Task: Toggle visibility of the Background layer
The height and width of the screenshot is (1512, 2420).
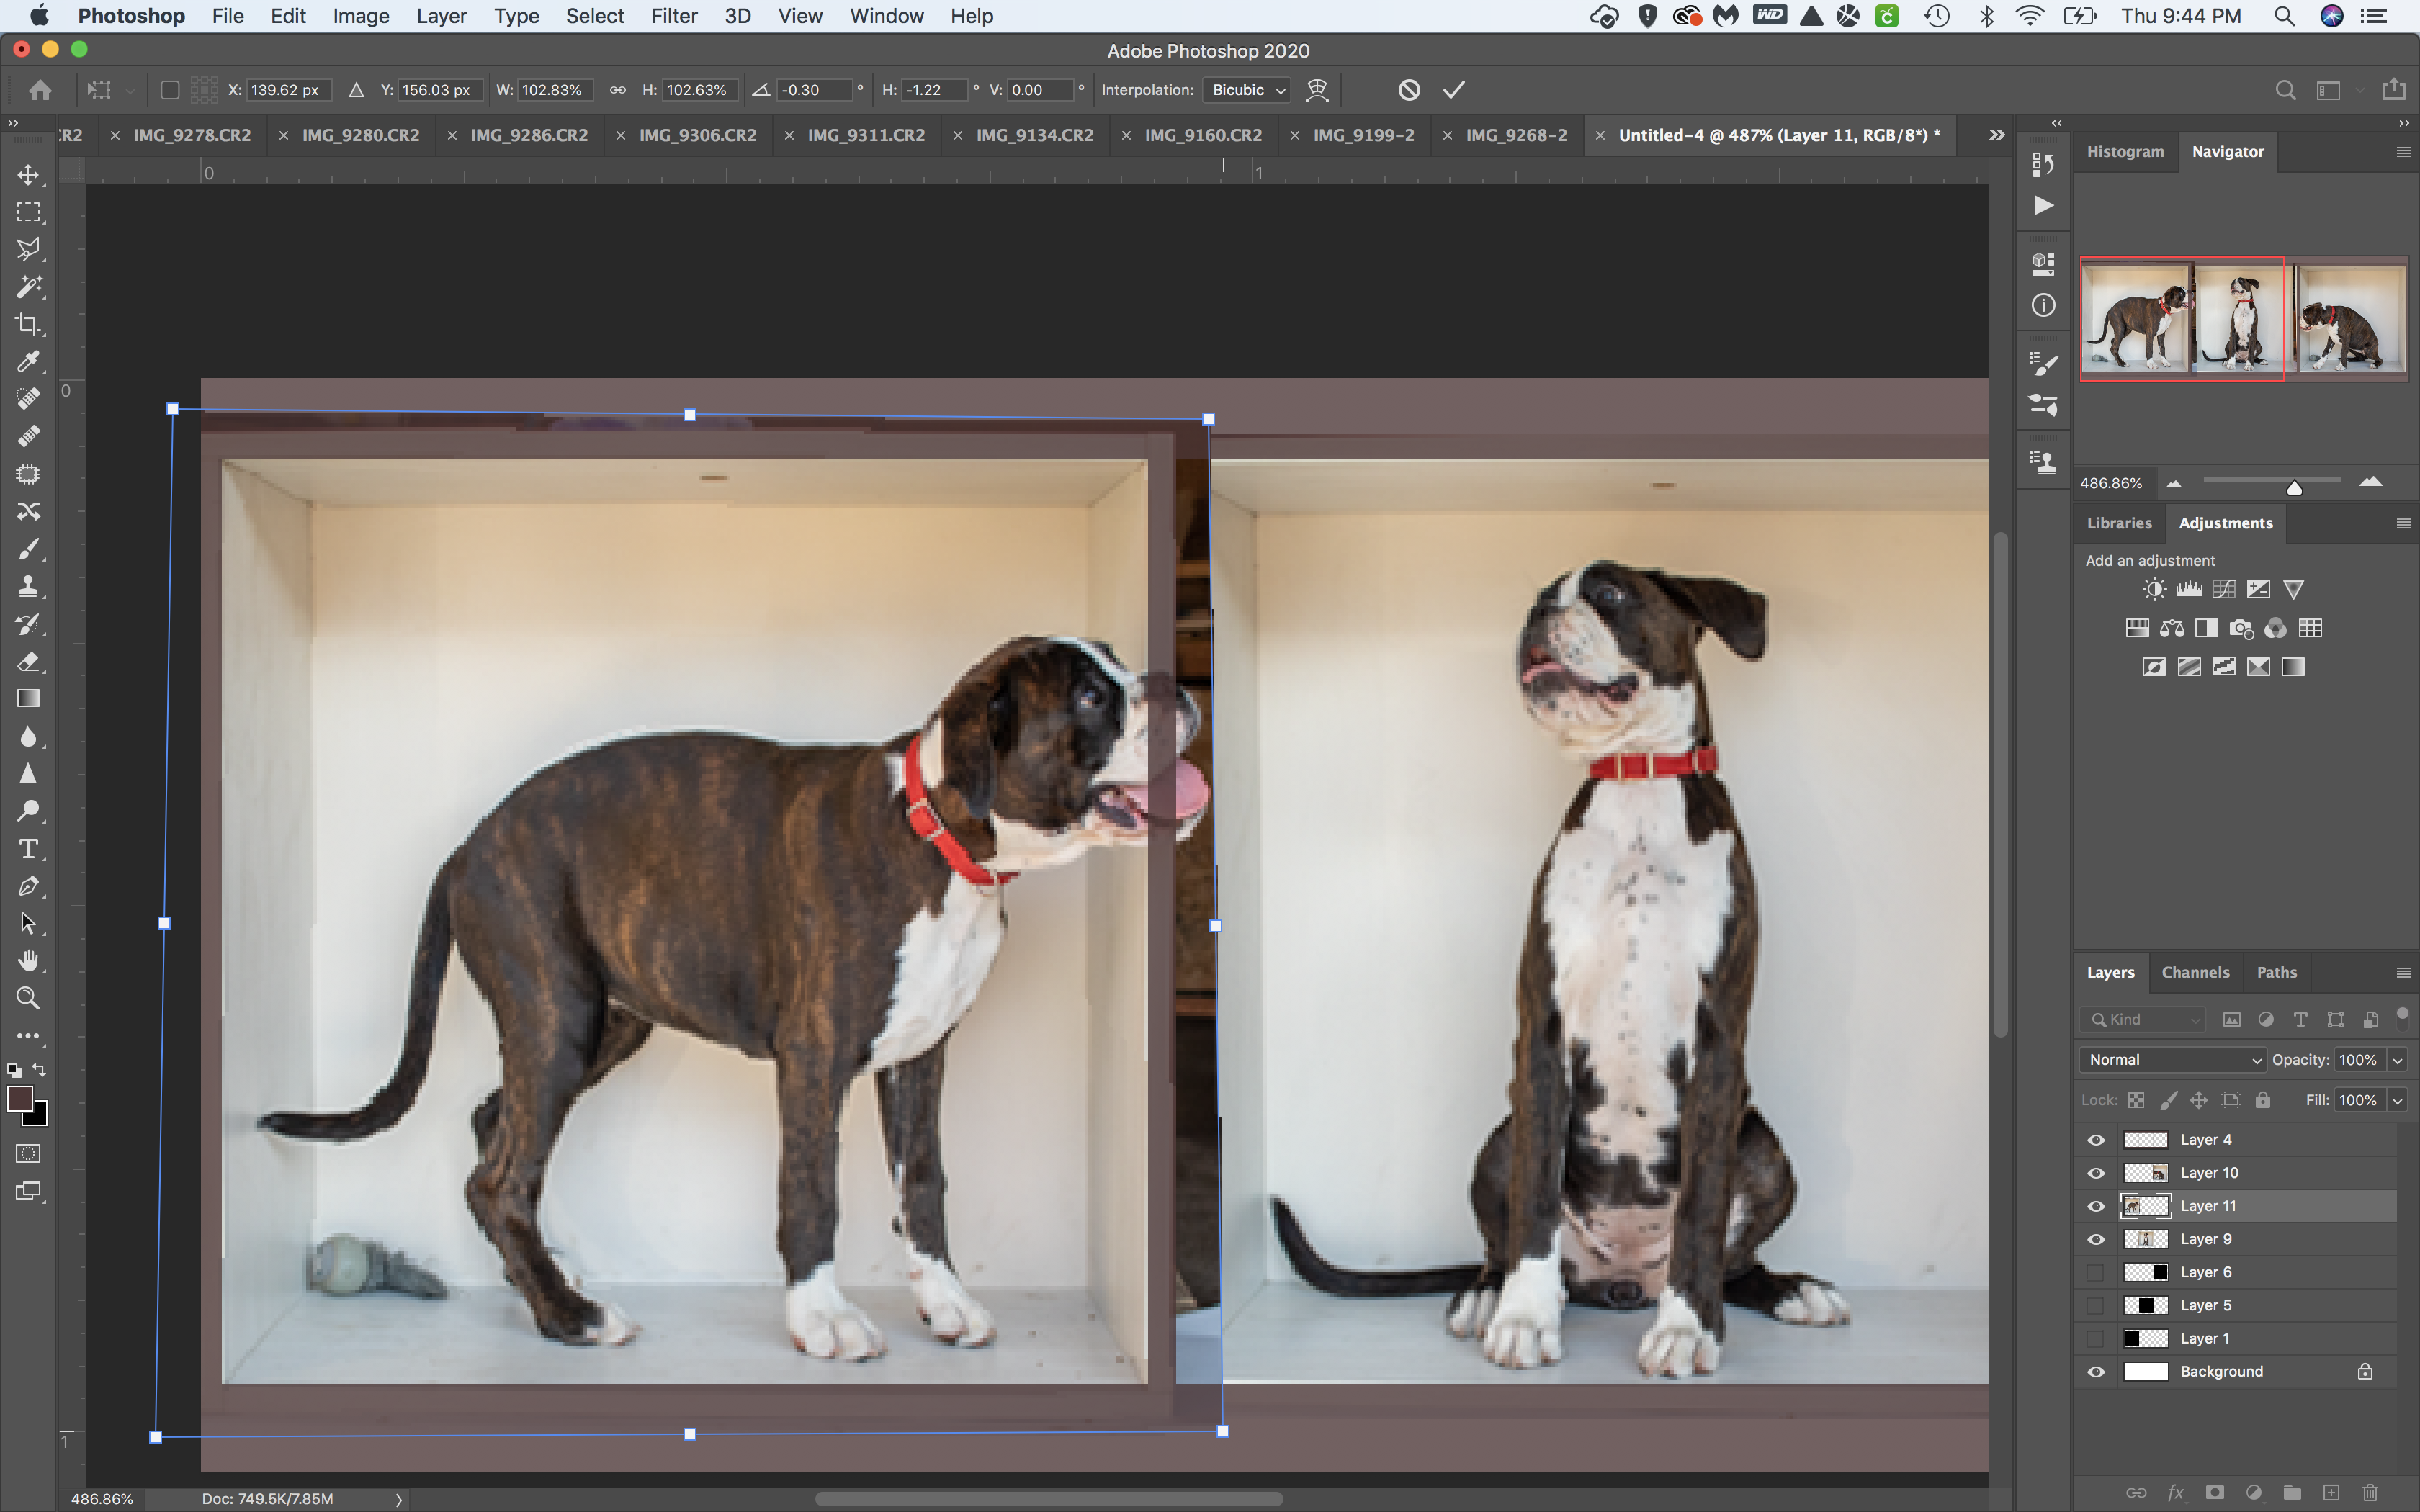Action: pos(2096,1371)
